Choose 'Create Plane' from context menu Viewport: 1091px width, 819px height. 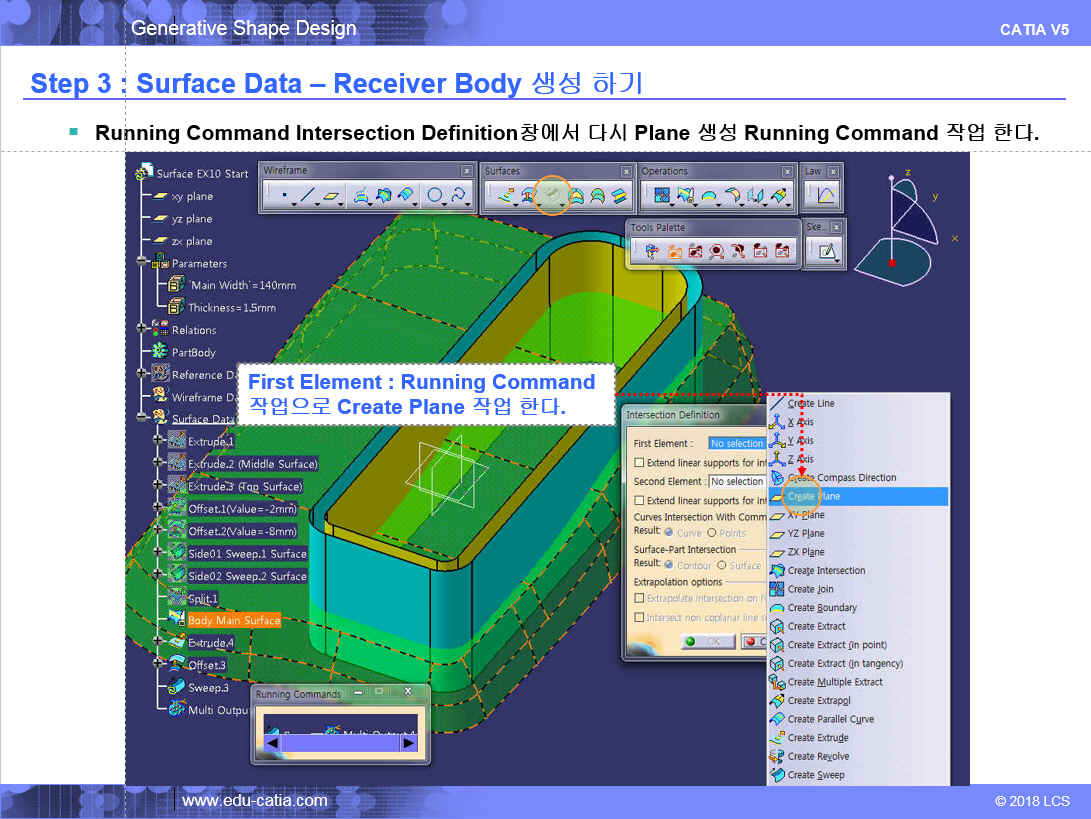pos(813,496)
